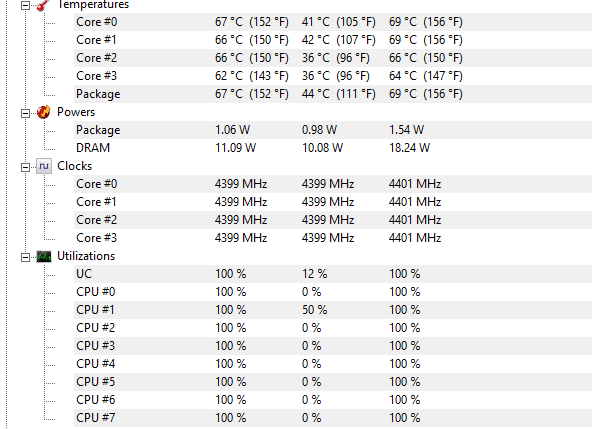The image size is (592, 429).
Task: Select Core #2 clock row
Action: pyautogui.click(x=333, y=220)
